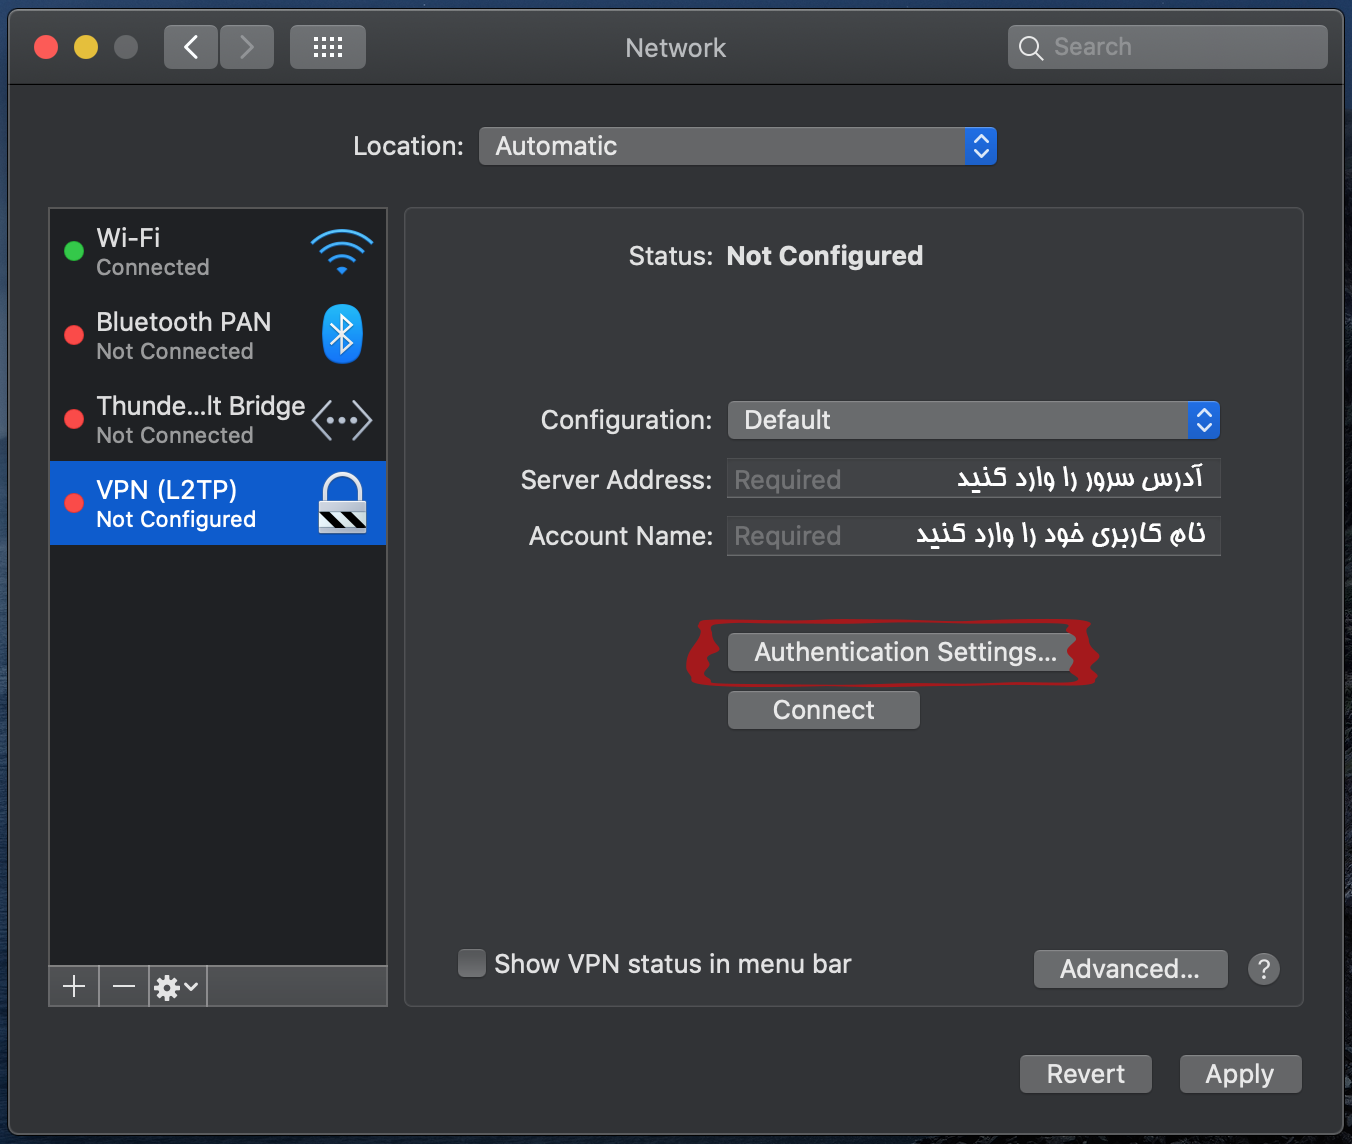Select VPN (L2TP) service
The image size is (1352, 1144).
tap(218, 503)
